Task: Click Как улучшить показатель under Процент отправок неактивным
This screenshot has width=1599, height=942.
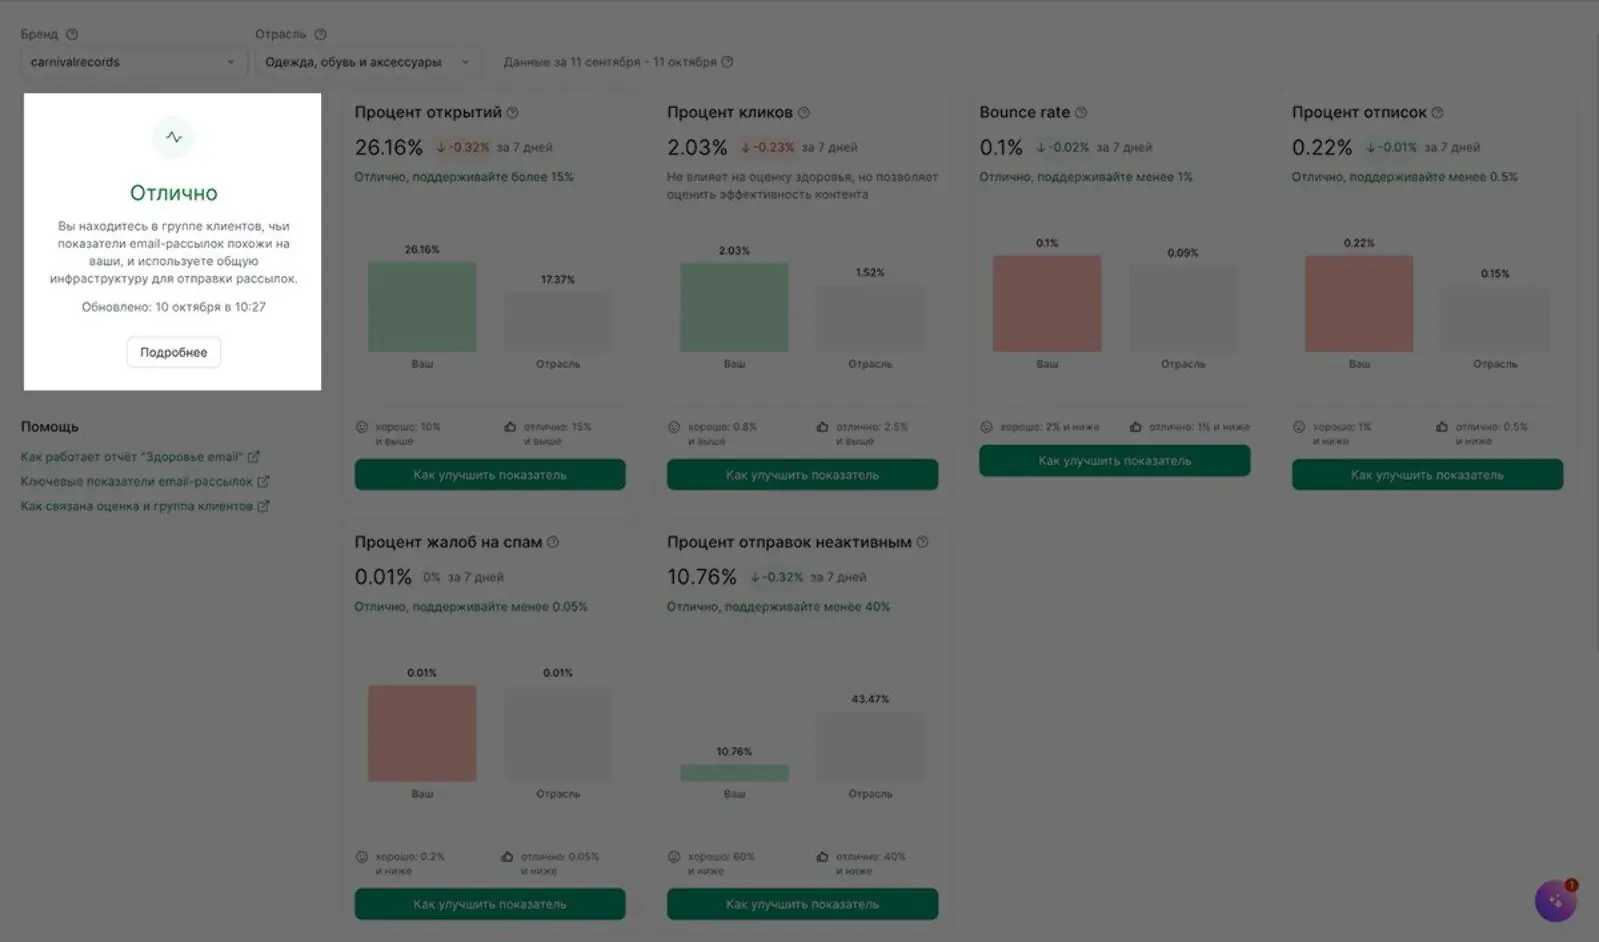Action: click(x=802, y=904)
